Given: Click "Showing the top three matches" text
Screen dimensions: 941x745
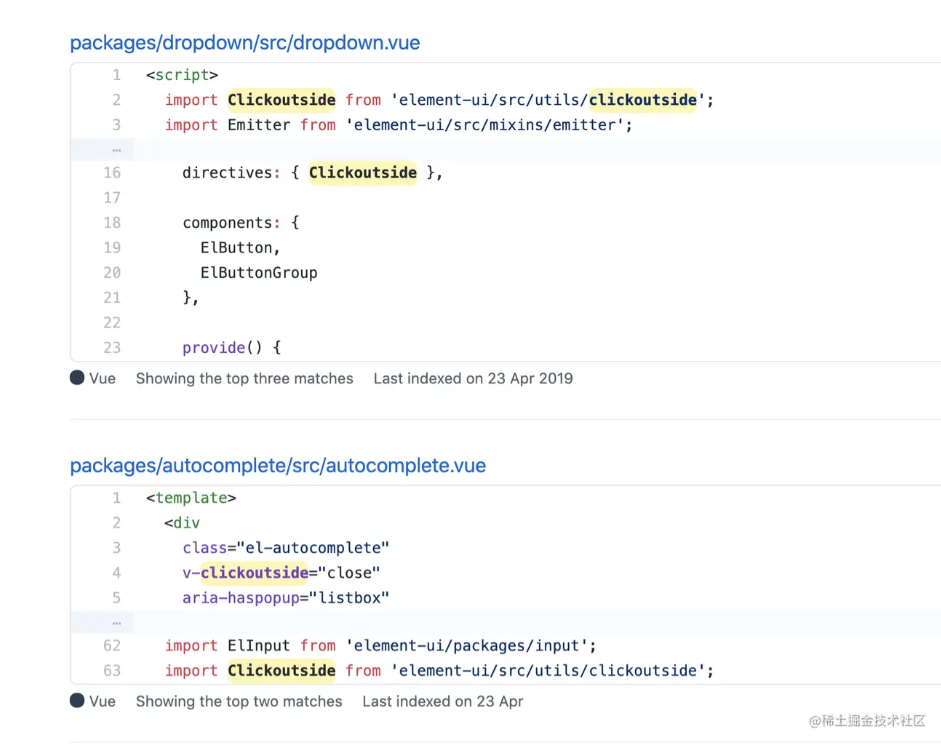Looking at the screenshot, I should pyautogui.click(x=244, y=378).
